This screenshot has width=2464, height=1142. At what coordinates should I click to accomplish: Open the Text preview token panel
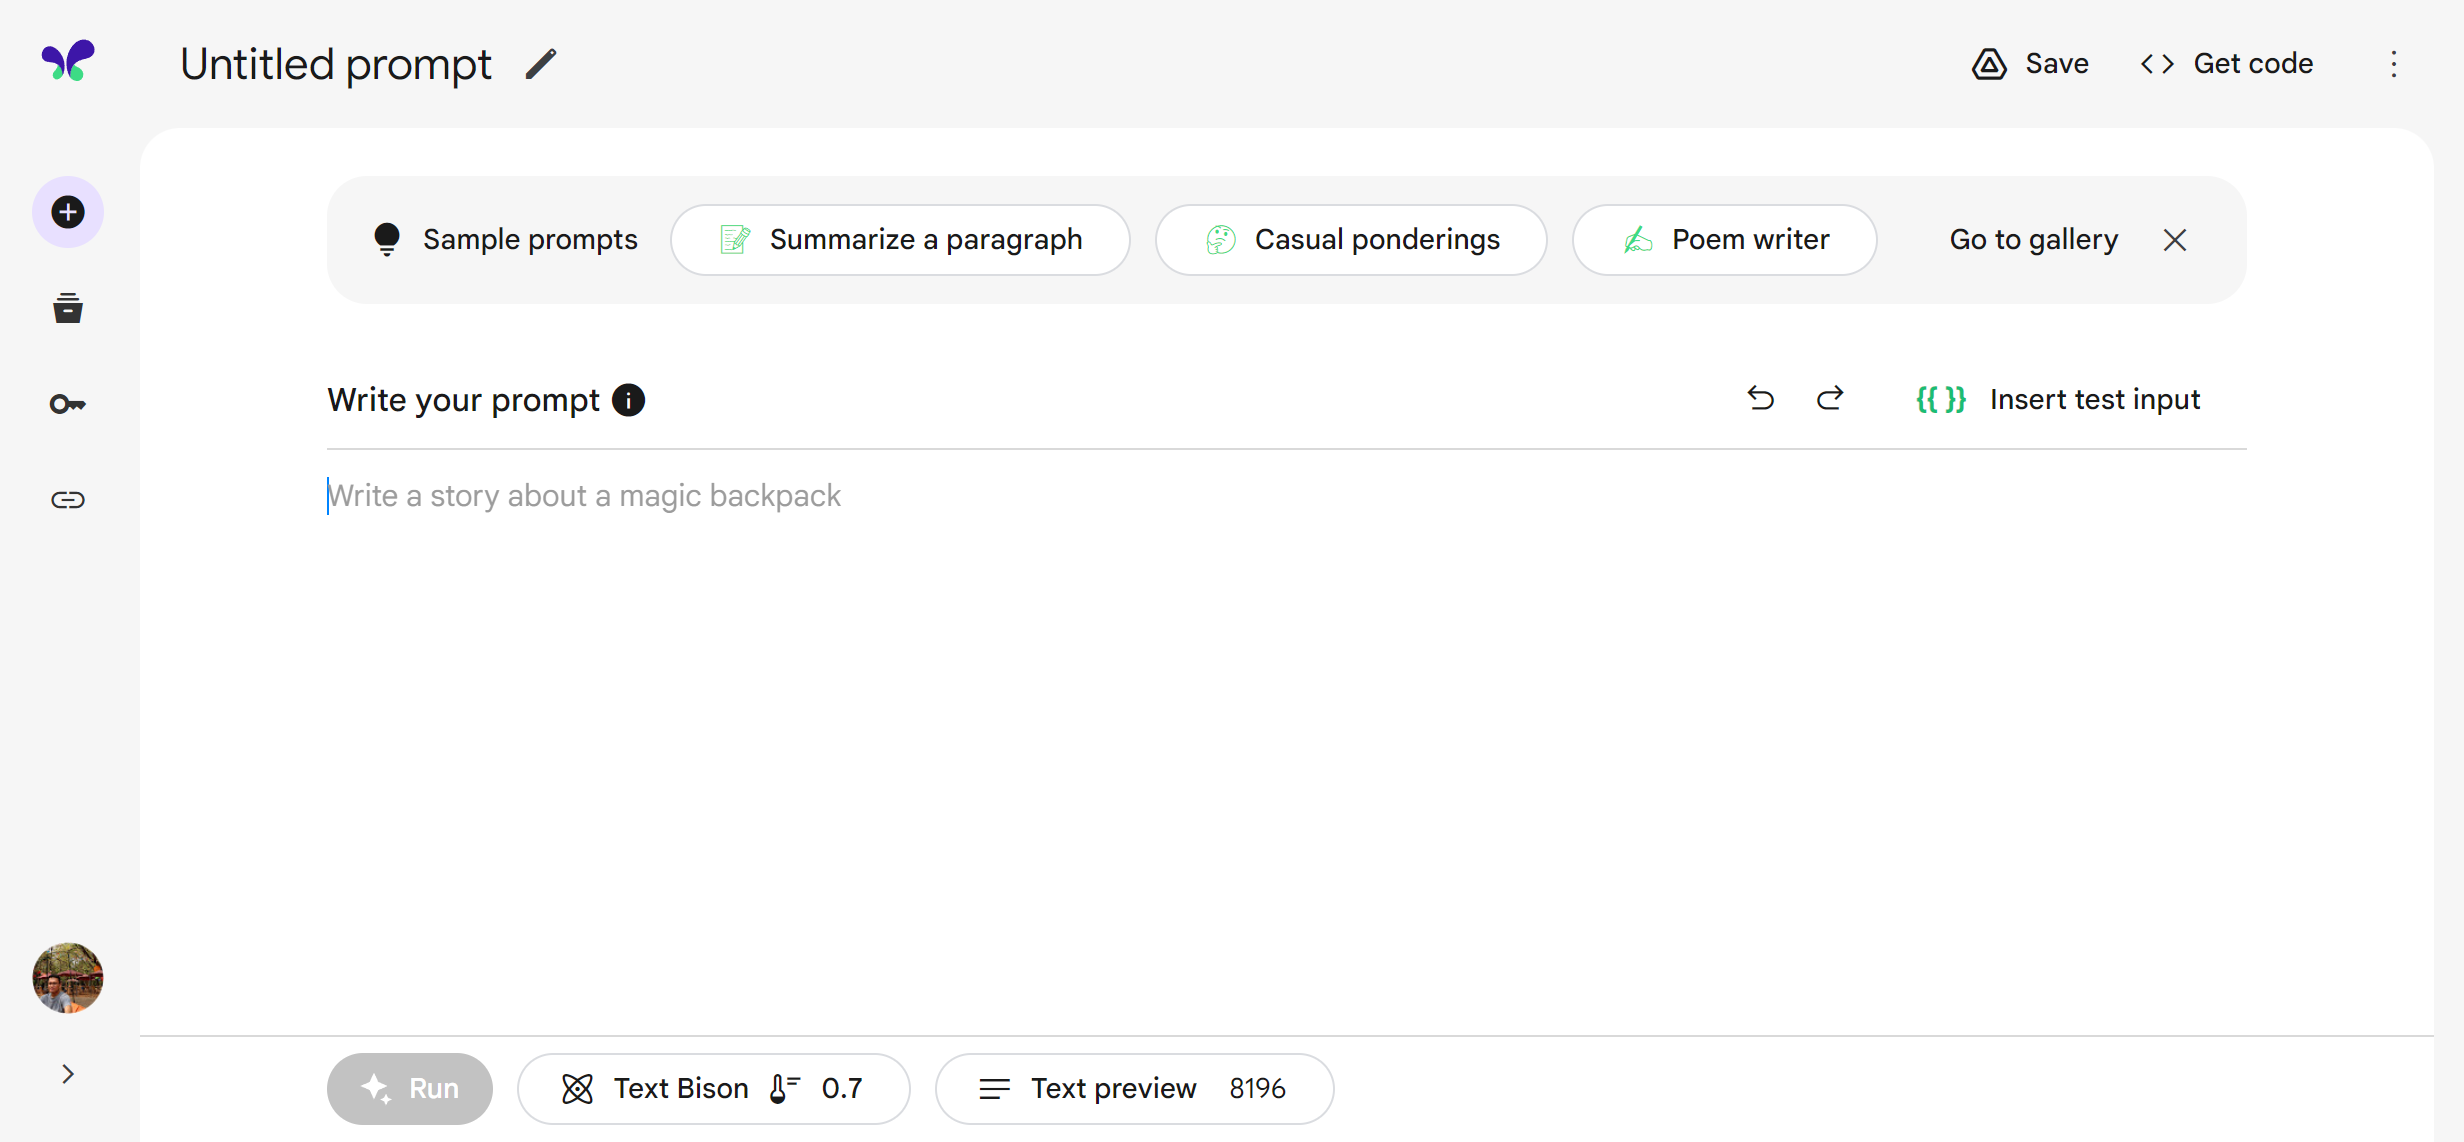[x=1134, y=1088]
